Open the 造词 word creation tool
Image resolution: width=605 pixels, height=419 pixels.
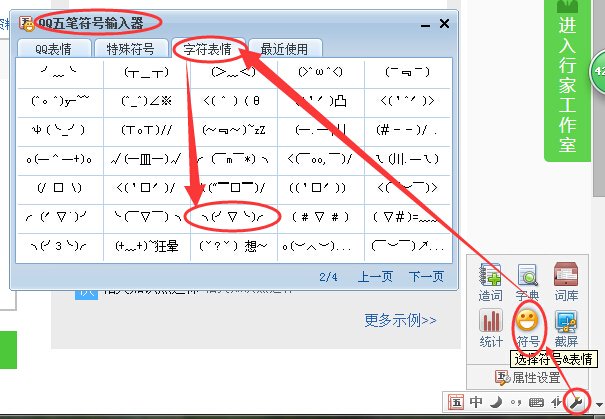coord(490,282)
